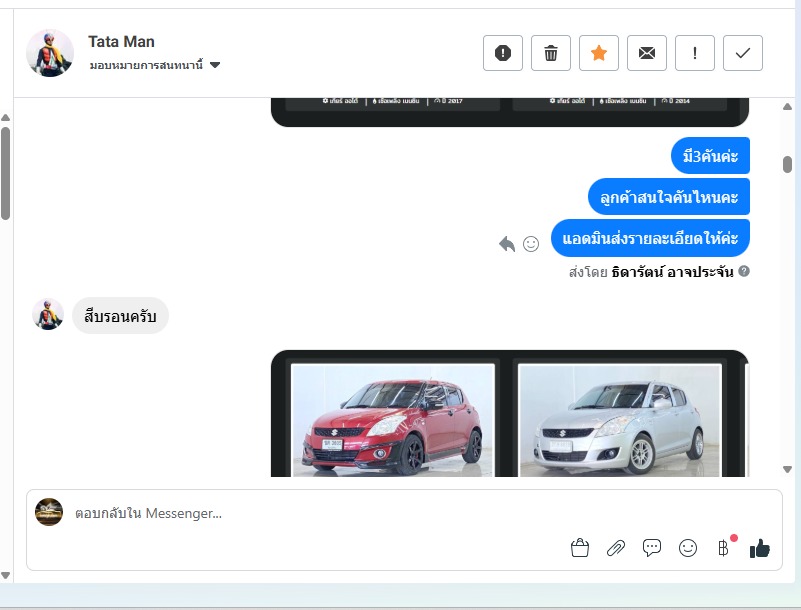Open the shopping bag products icon
The width and height of the screenshot is (801, 610).
point(580,548)
